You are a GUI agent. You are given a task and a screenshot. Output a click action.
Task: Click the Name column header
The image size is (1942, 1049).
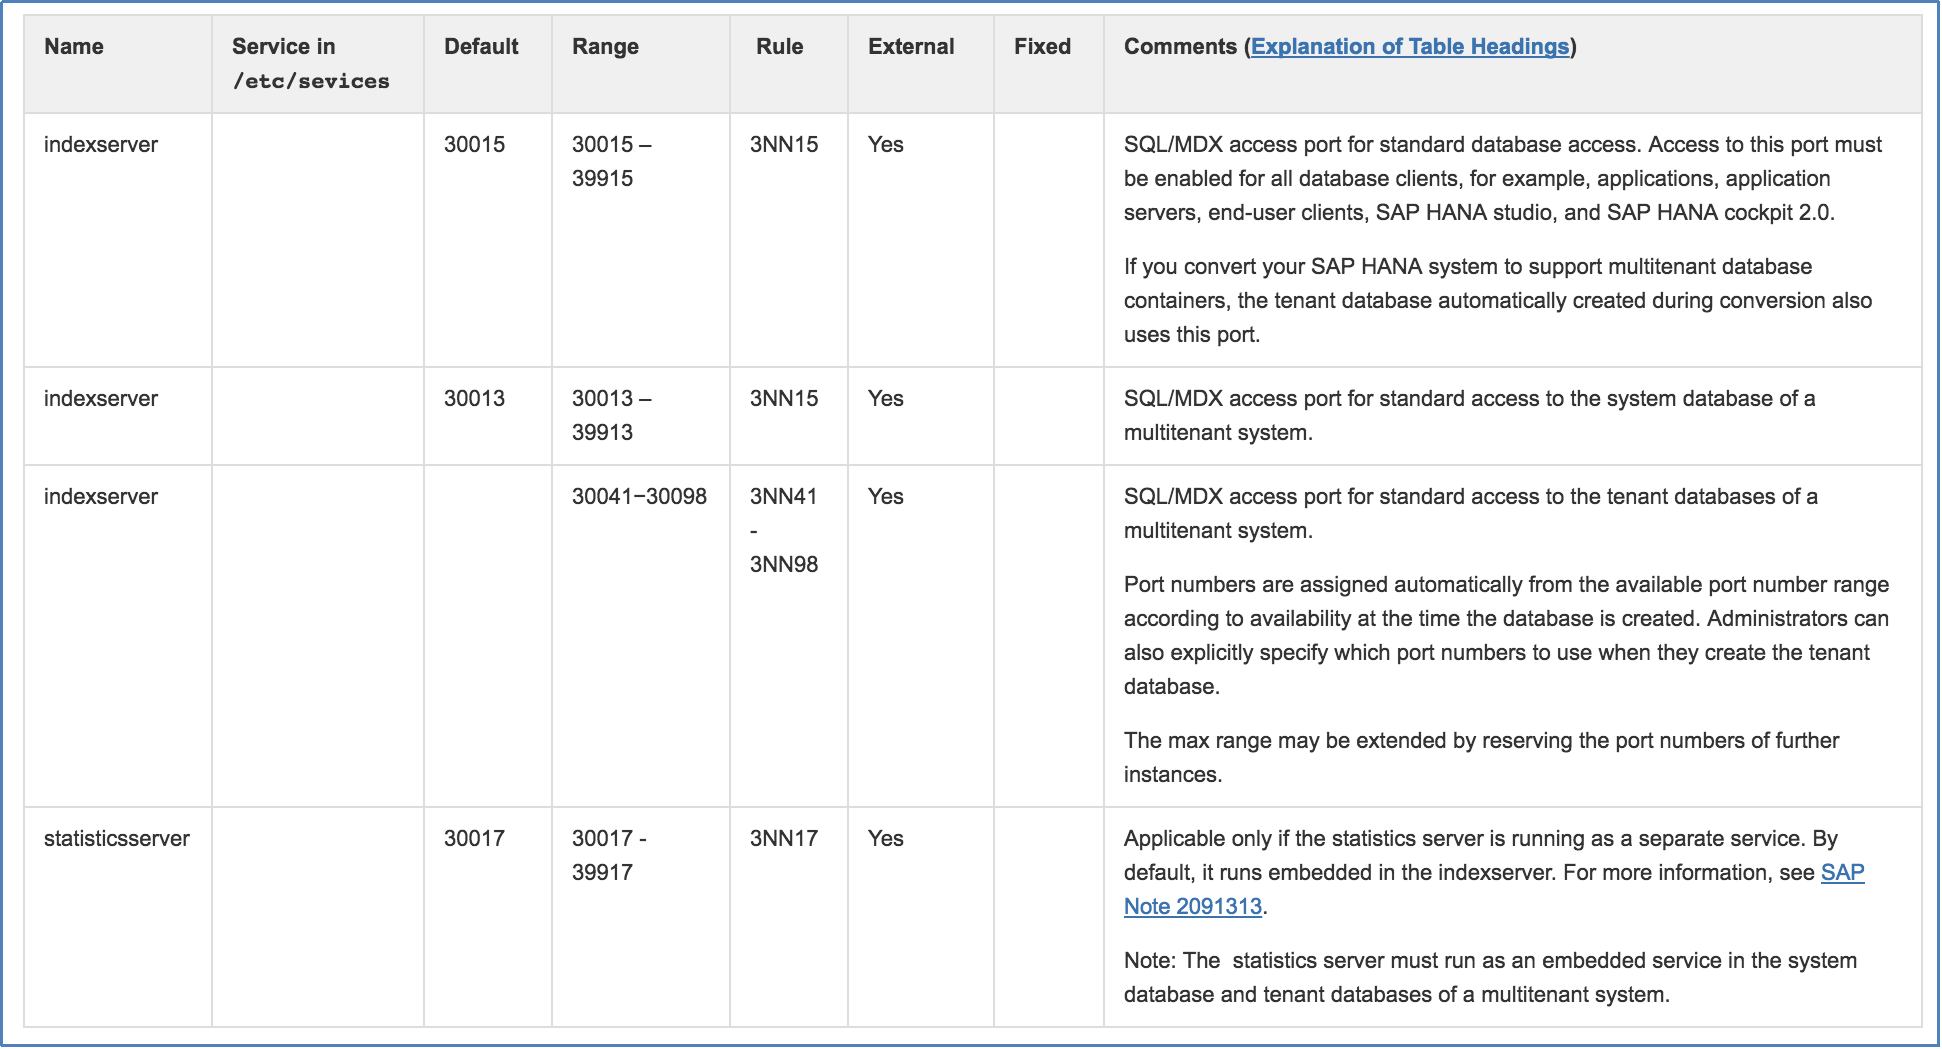(x=74, y=47)
